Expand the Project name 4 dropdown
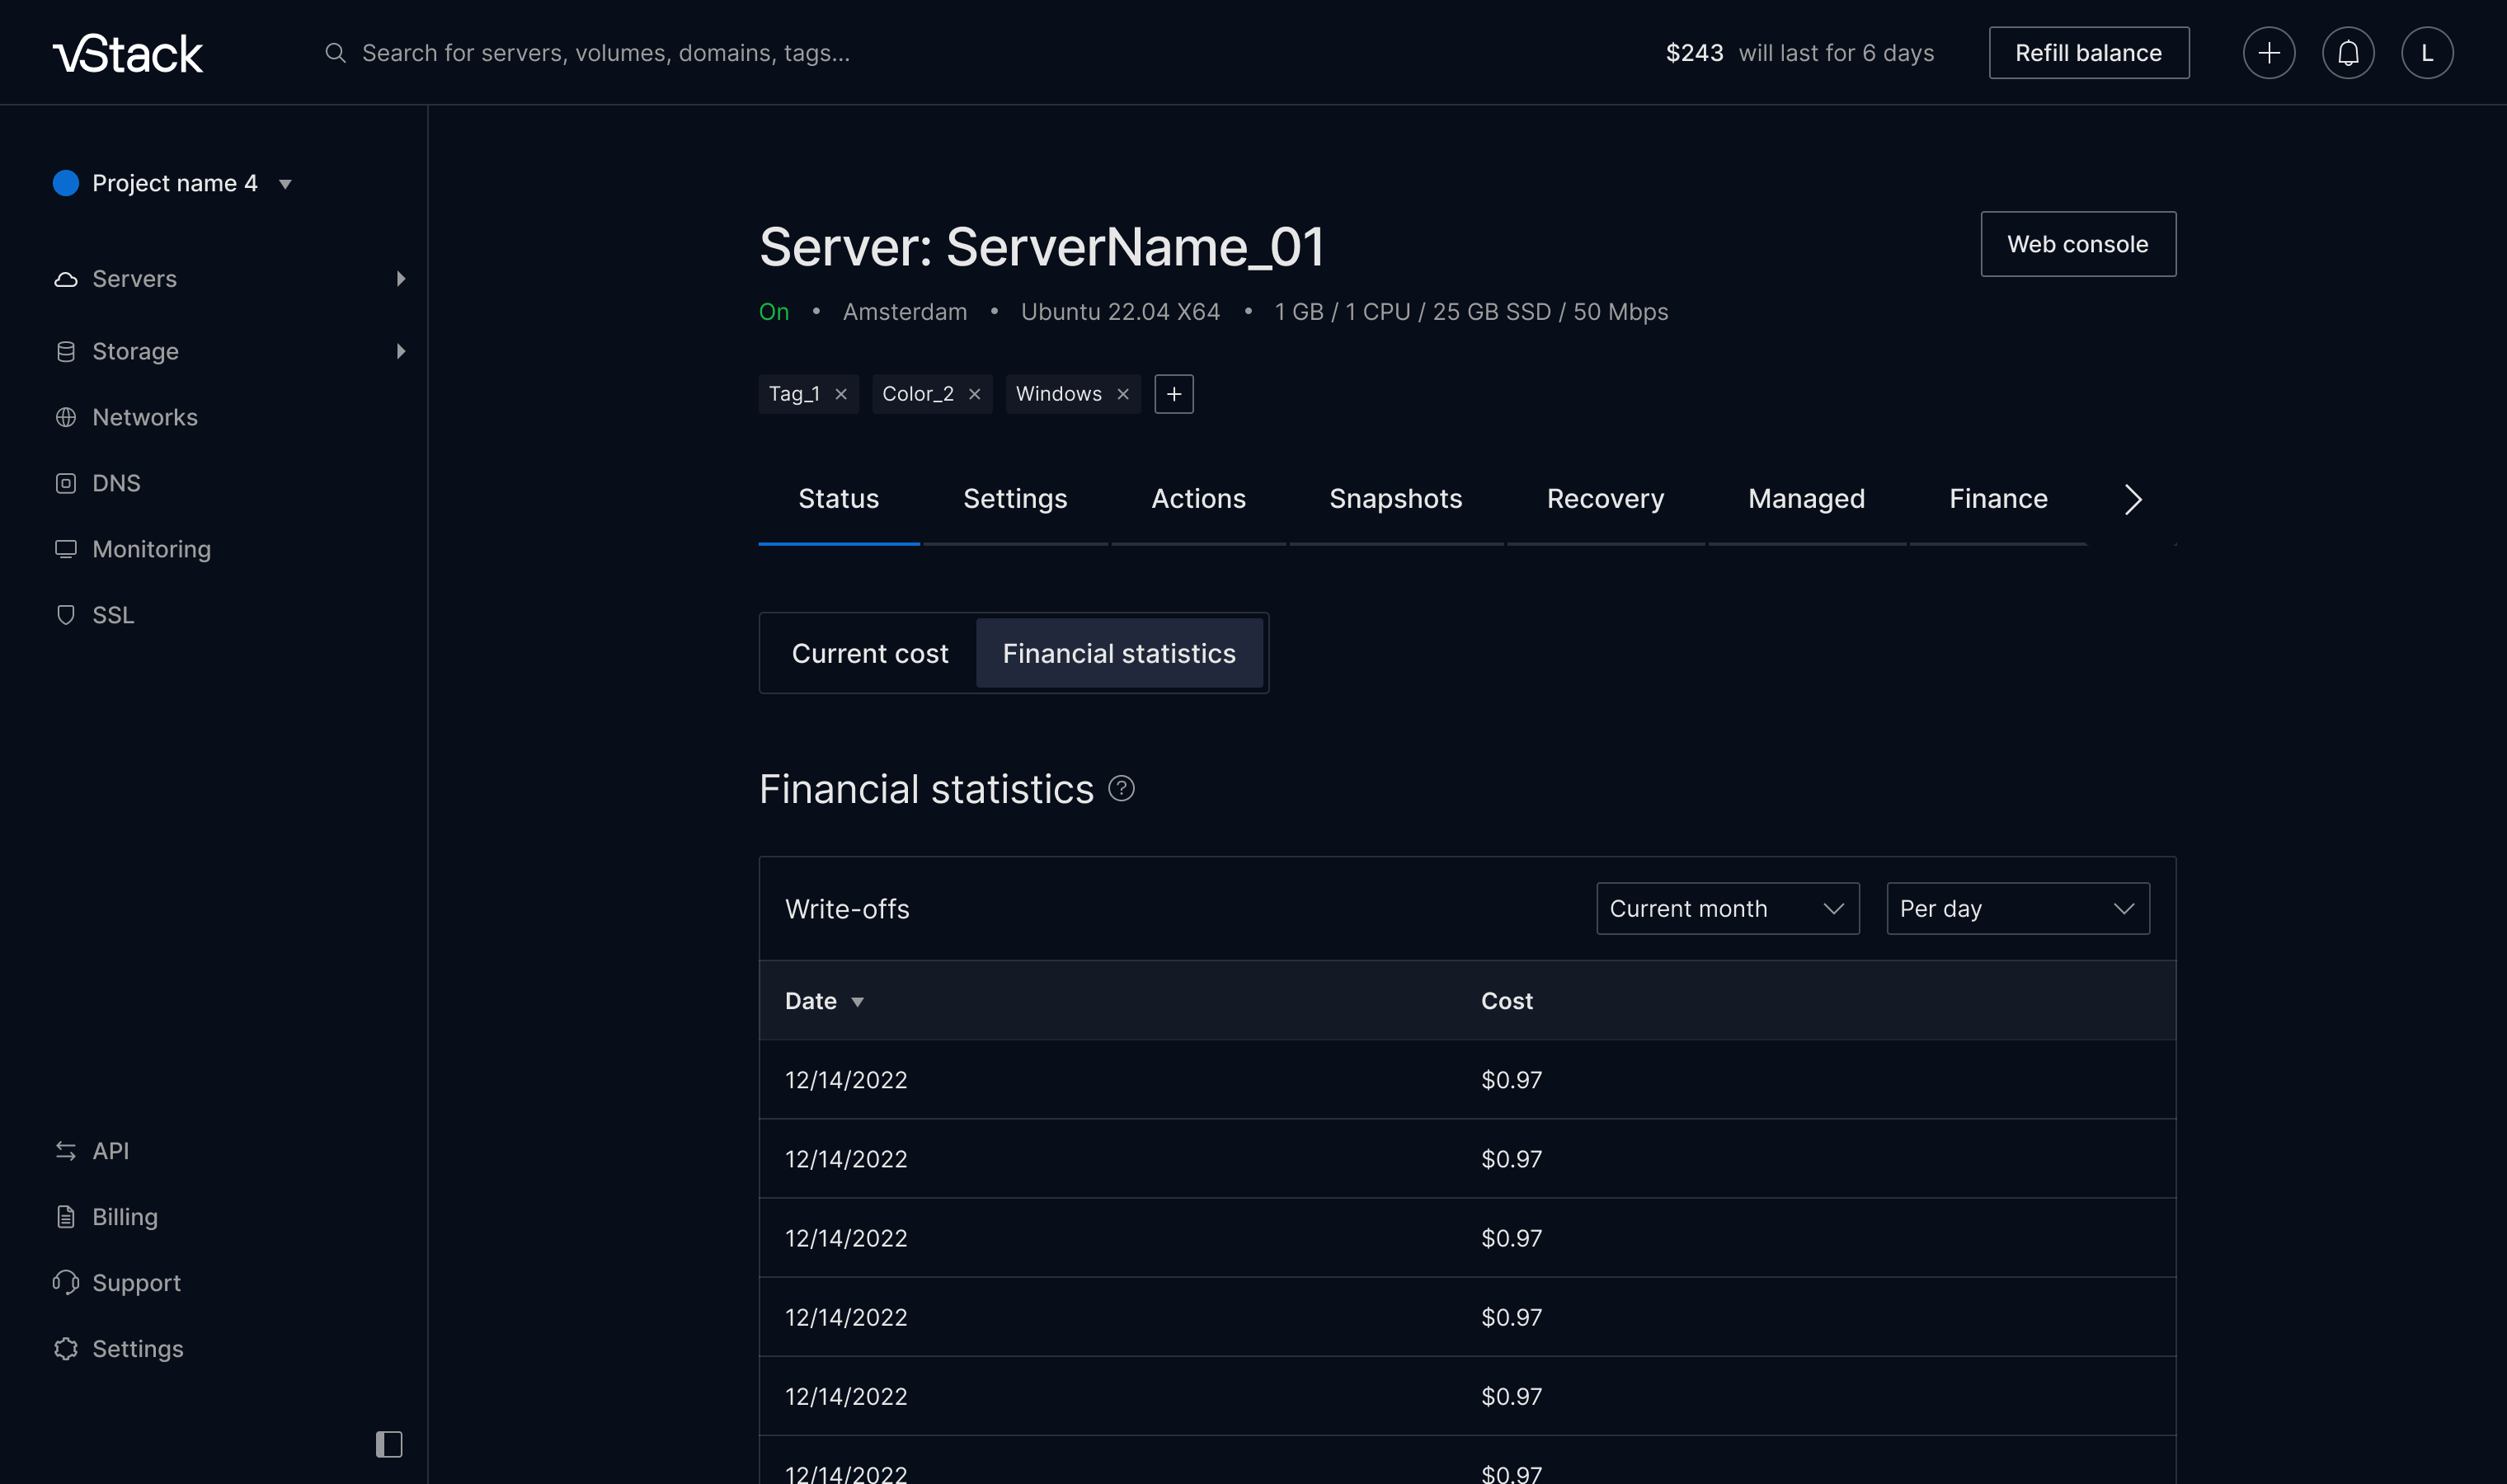The height and width of the screenshot is (1484, 2507). pos(285,184)
